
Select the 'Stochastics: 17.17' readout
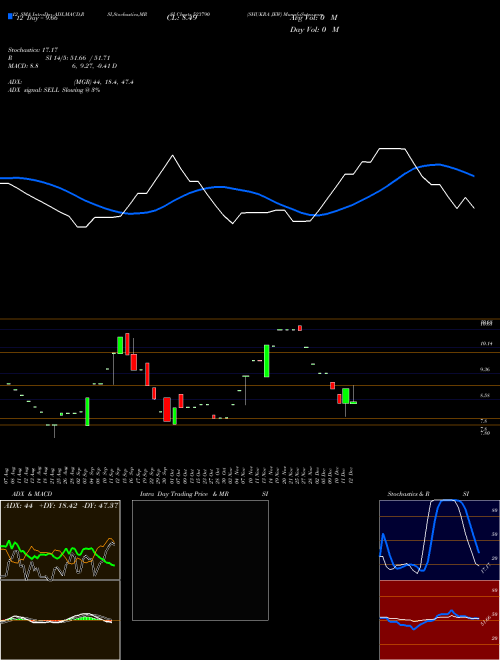pyautogui.click(x=32, y=50)
